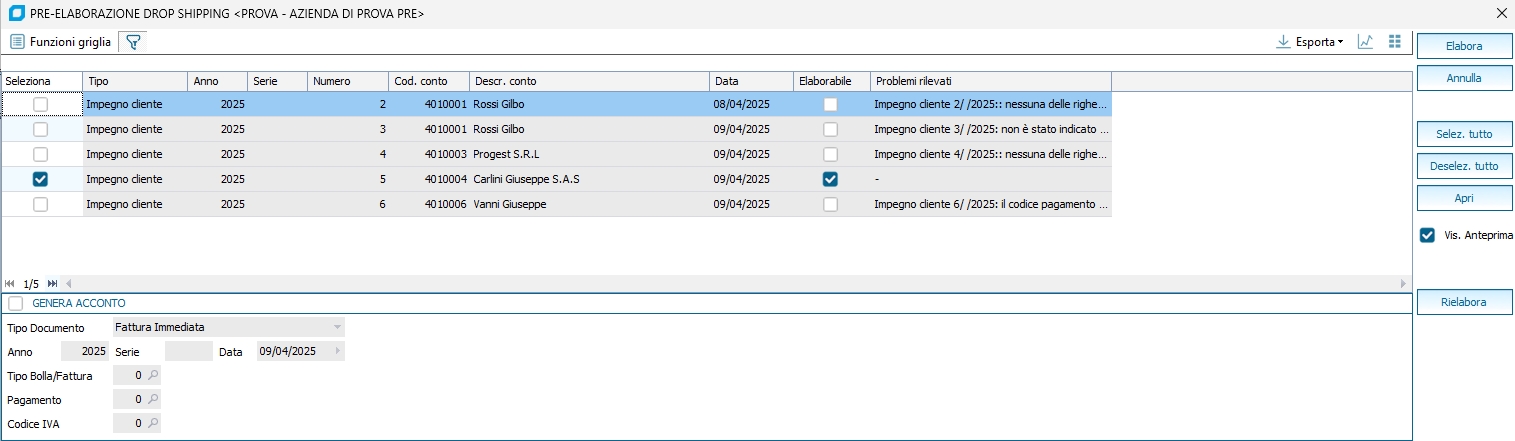Click Selez. tutto button

point(1464,134)
